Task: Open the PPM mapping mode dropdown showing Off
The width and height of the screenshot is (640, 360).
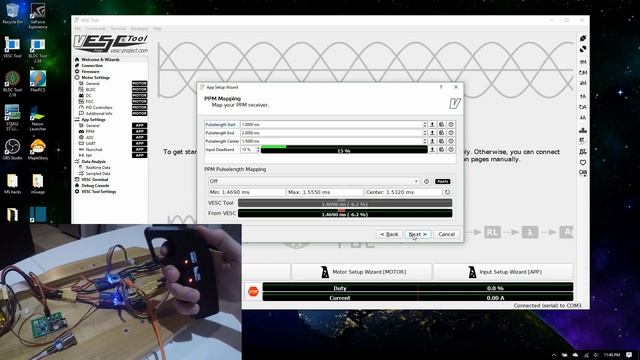Action: coord(313,181)
